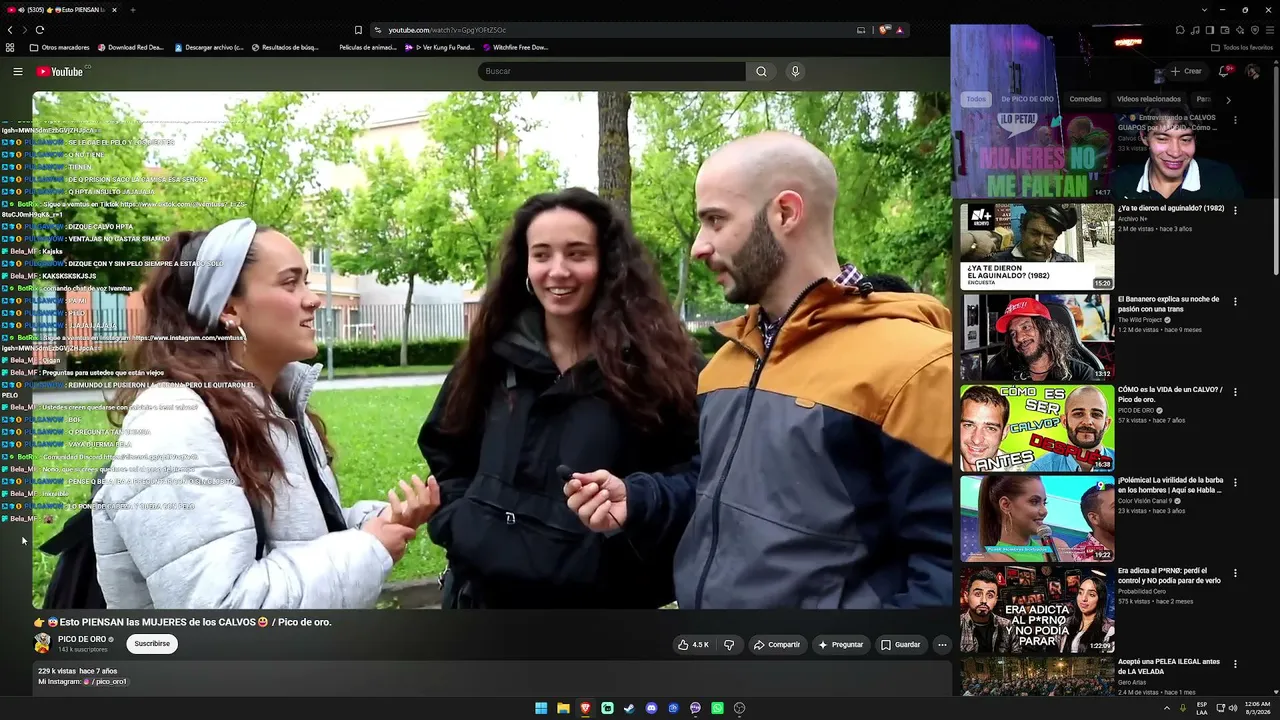This screenshot has height=720, width=1280.
Task: Open more actions menu under the video
Action: [941, 645]
